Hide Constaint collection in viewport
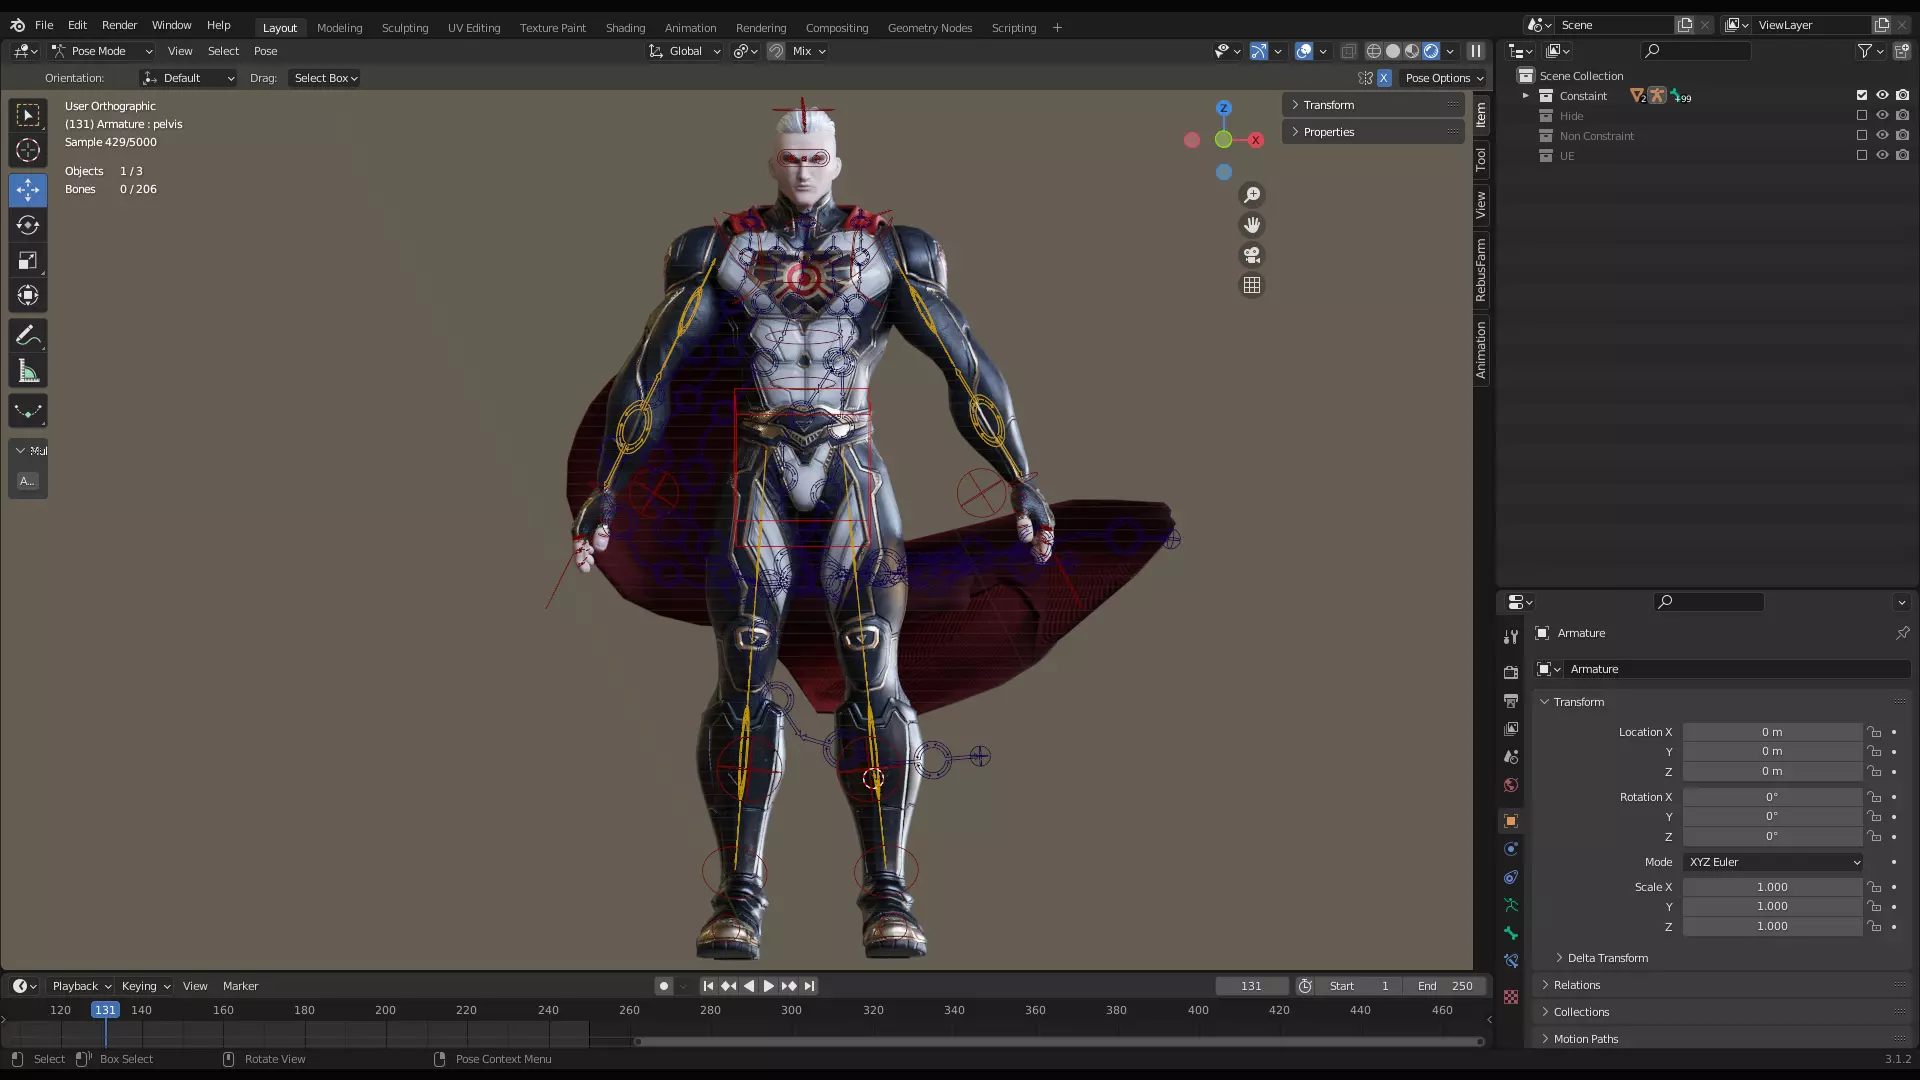The height and width of the screenshot is (1080, 1920). pyautogui.click(x=1882, y=95)
